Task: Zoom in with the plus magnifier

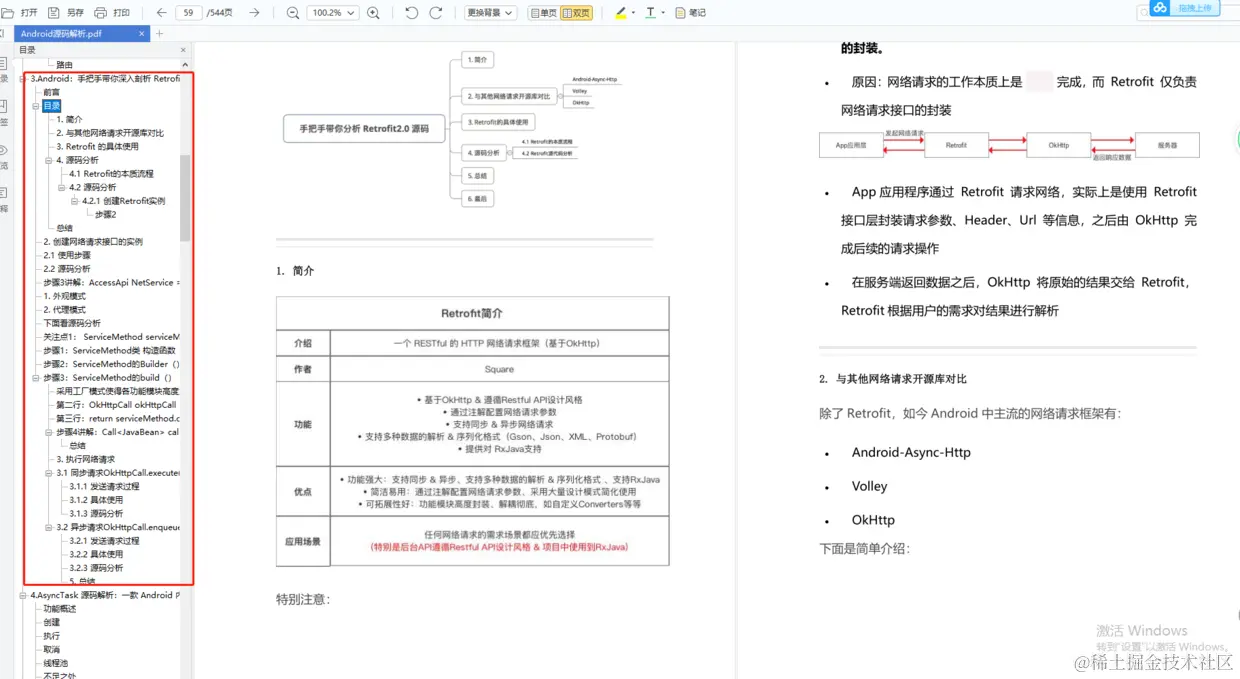Action: (x=374, y=13)
